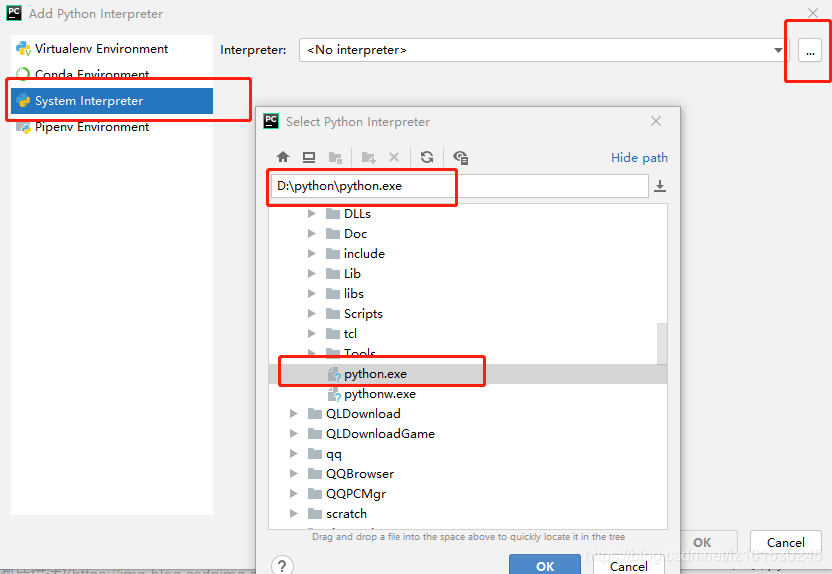Select System Interpreter
The height and width of the screenshot is (574, 832).
[x=112, y=101]
